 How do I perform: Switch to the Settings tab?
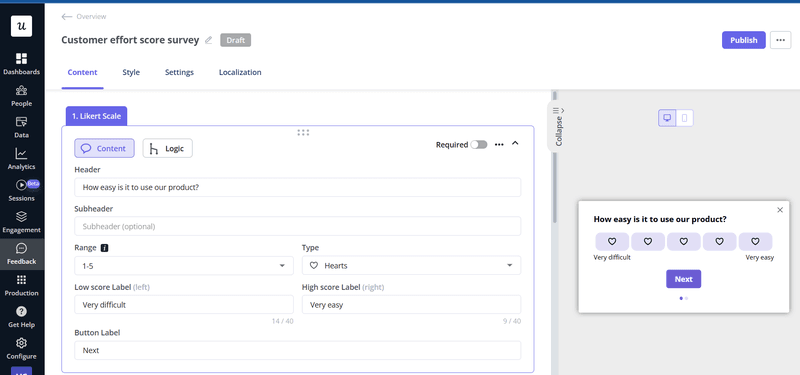click(x=179, y=72)
